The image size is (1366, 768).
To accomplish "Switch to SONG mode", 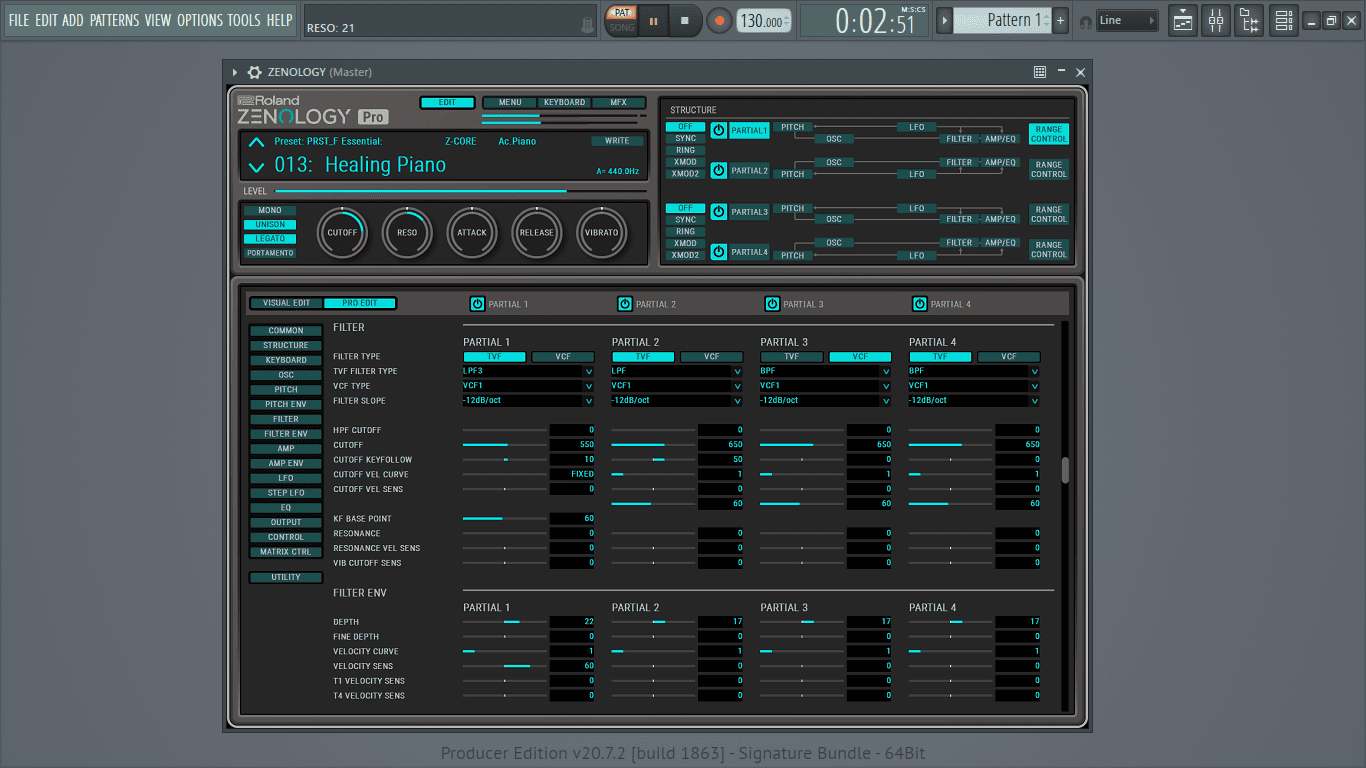I will click(622, 27).
